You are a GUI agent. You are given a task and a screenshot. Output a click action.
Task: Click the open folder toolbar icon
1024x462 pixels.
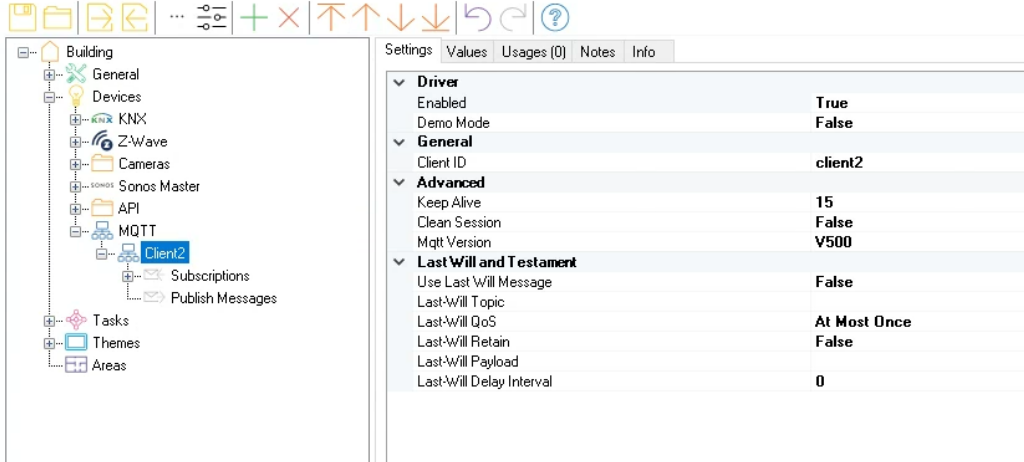(58, 17)
